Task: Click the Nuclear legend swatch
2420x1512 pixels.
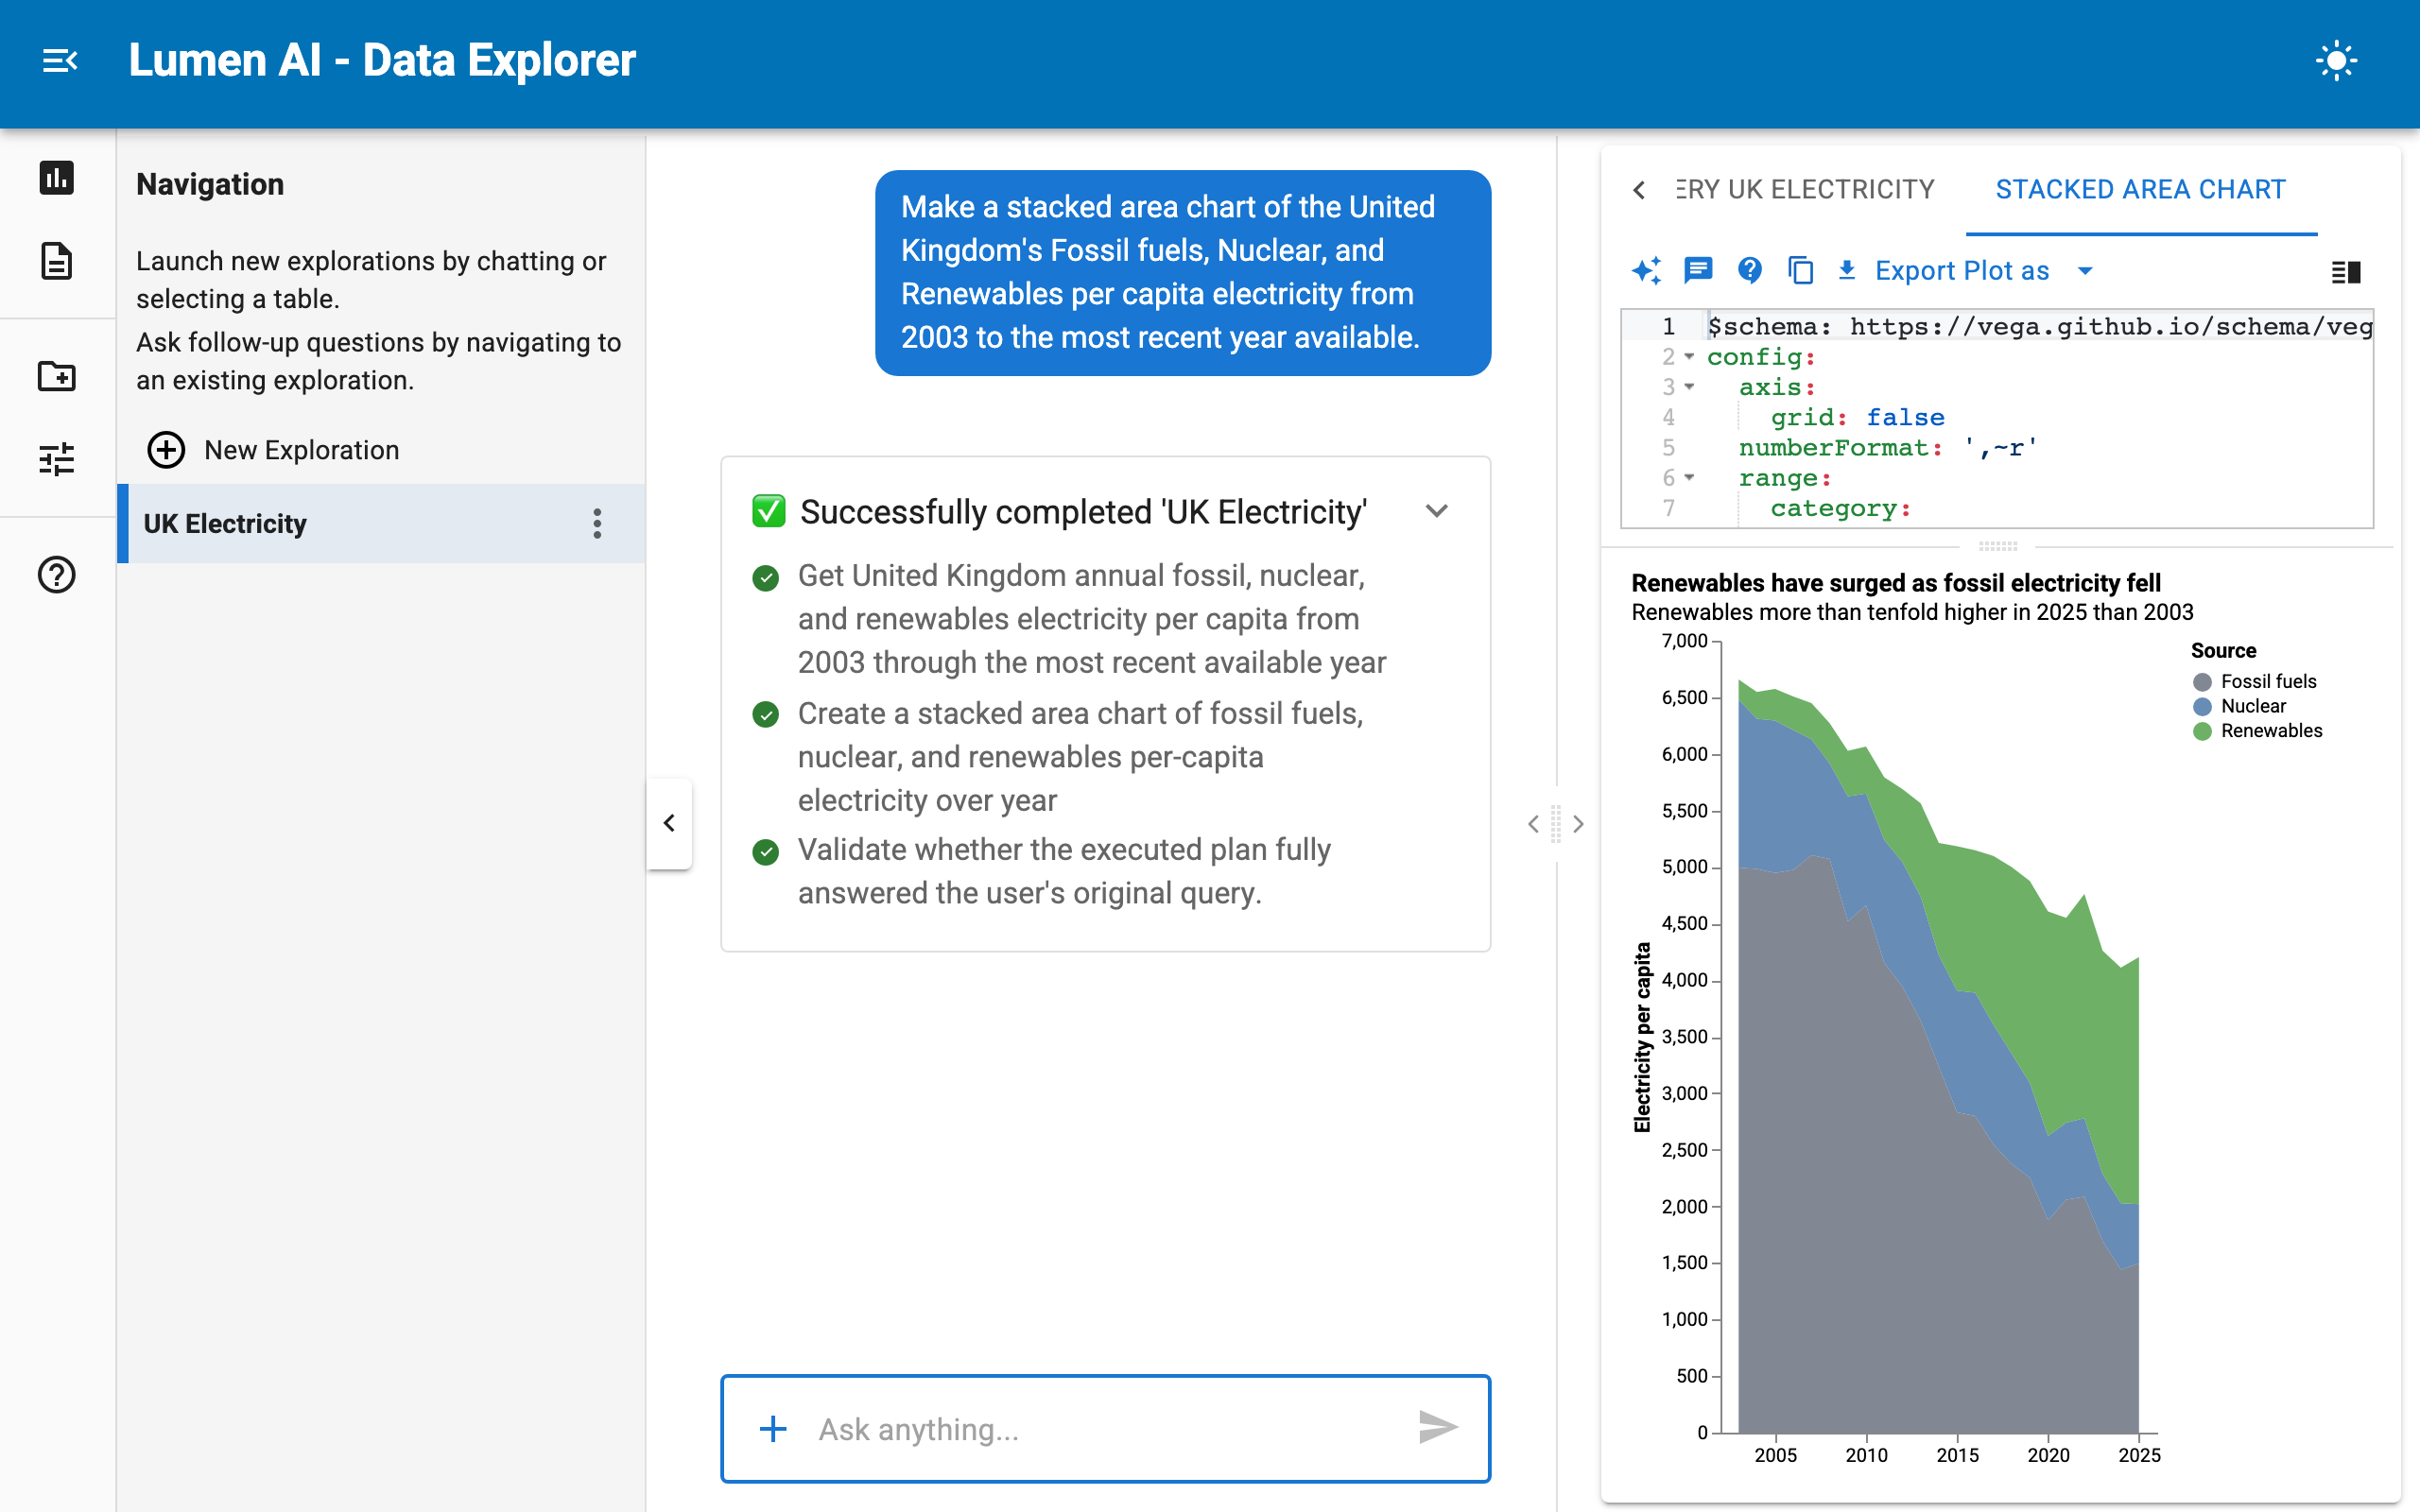Action: [2201, 706]
